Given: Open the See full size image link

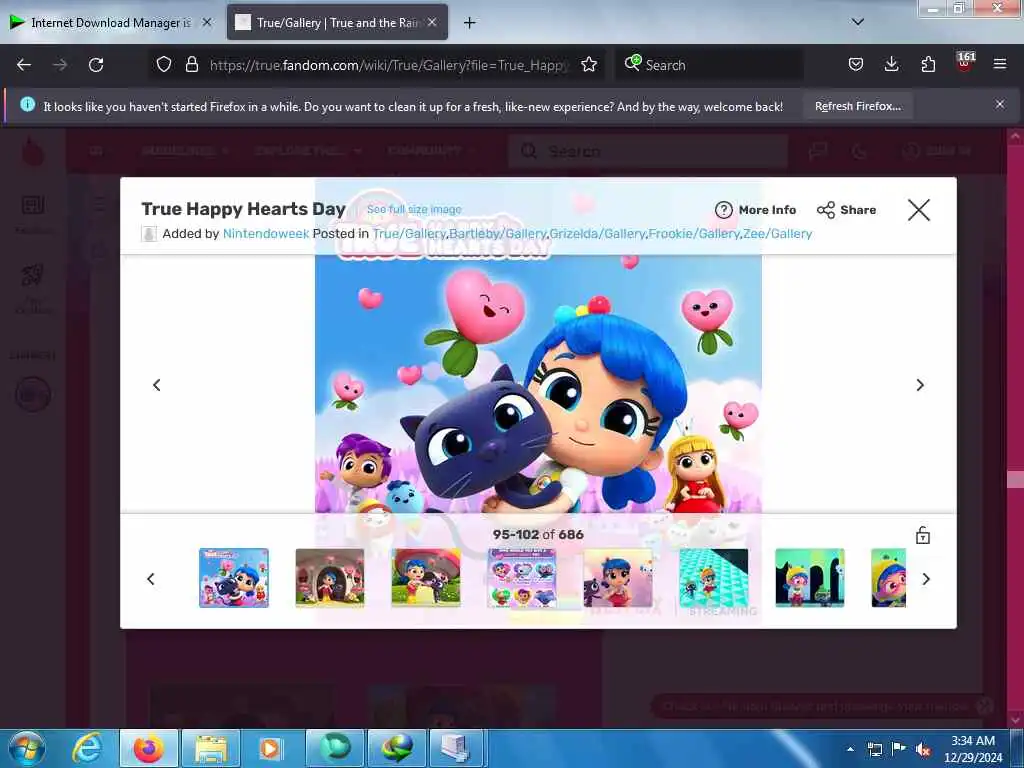Looking at the screenshot, I should (414, 210).
